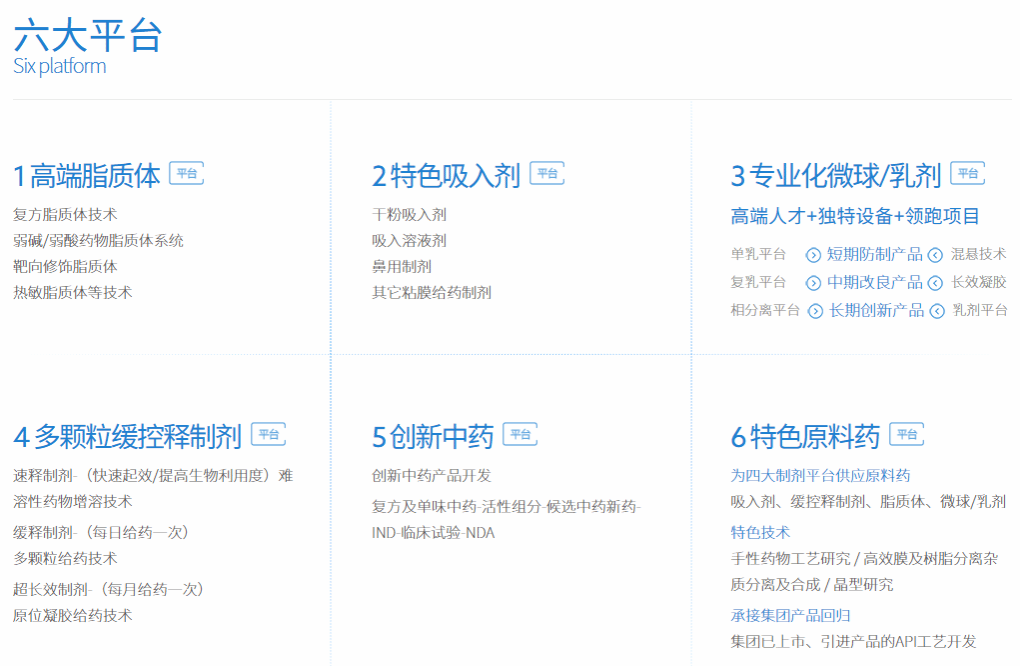Screen dimensions: 1020x666
Task: Click right-arrow icon after 相分离平台
Action: click(815, 311)
